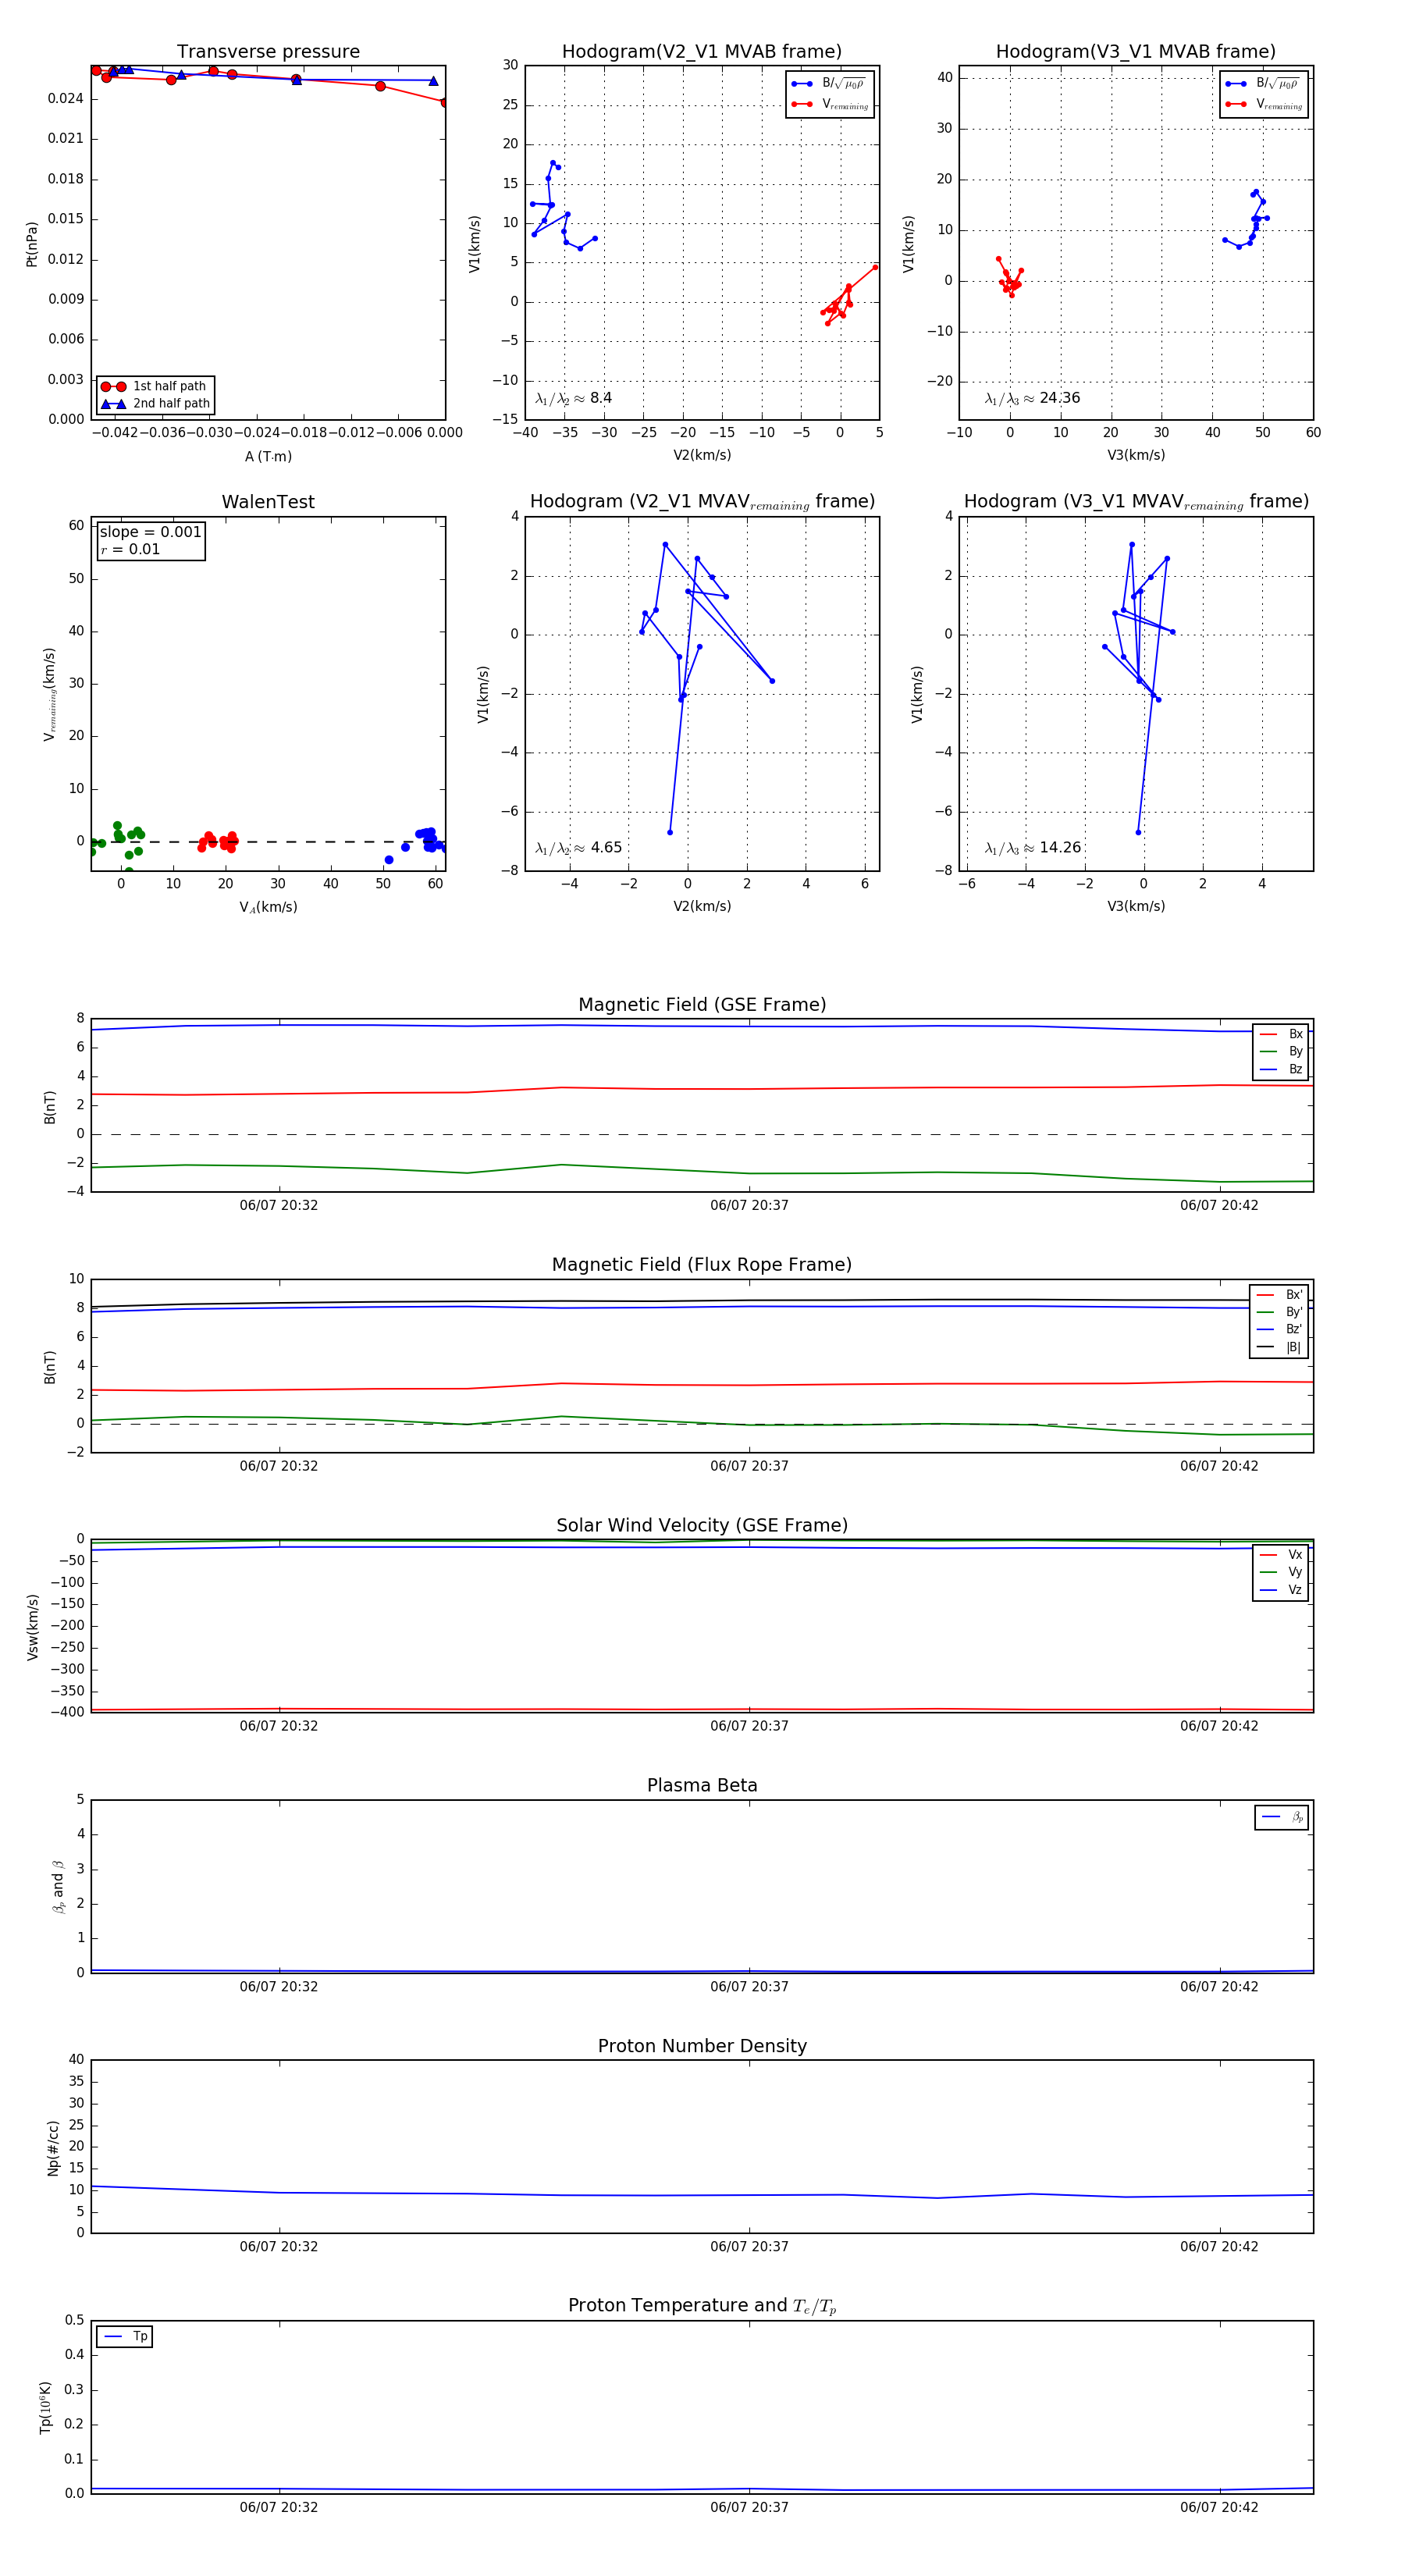Click the "Bz" legend entry in GSE field plot
Viewport: 1405px width, 2576px height.
coord(1281,1069)
